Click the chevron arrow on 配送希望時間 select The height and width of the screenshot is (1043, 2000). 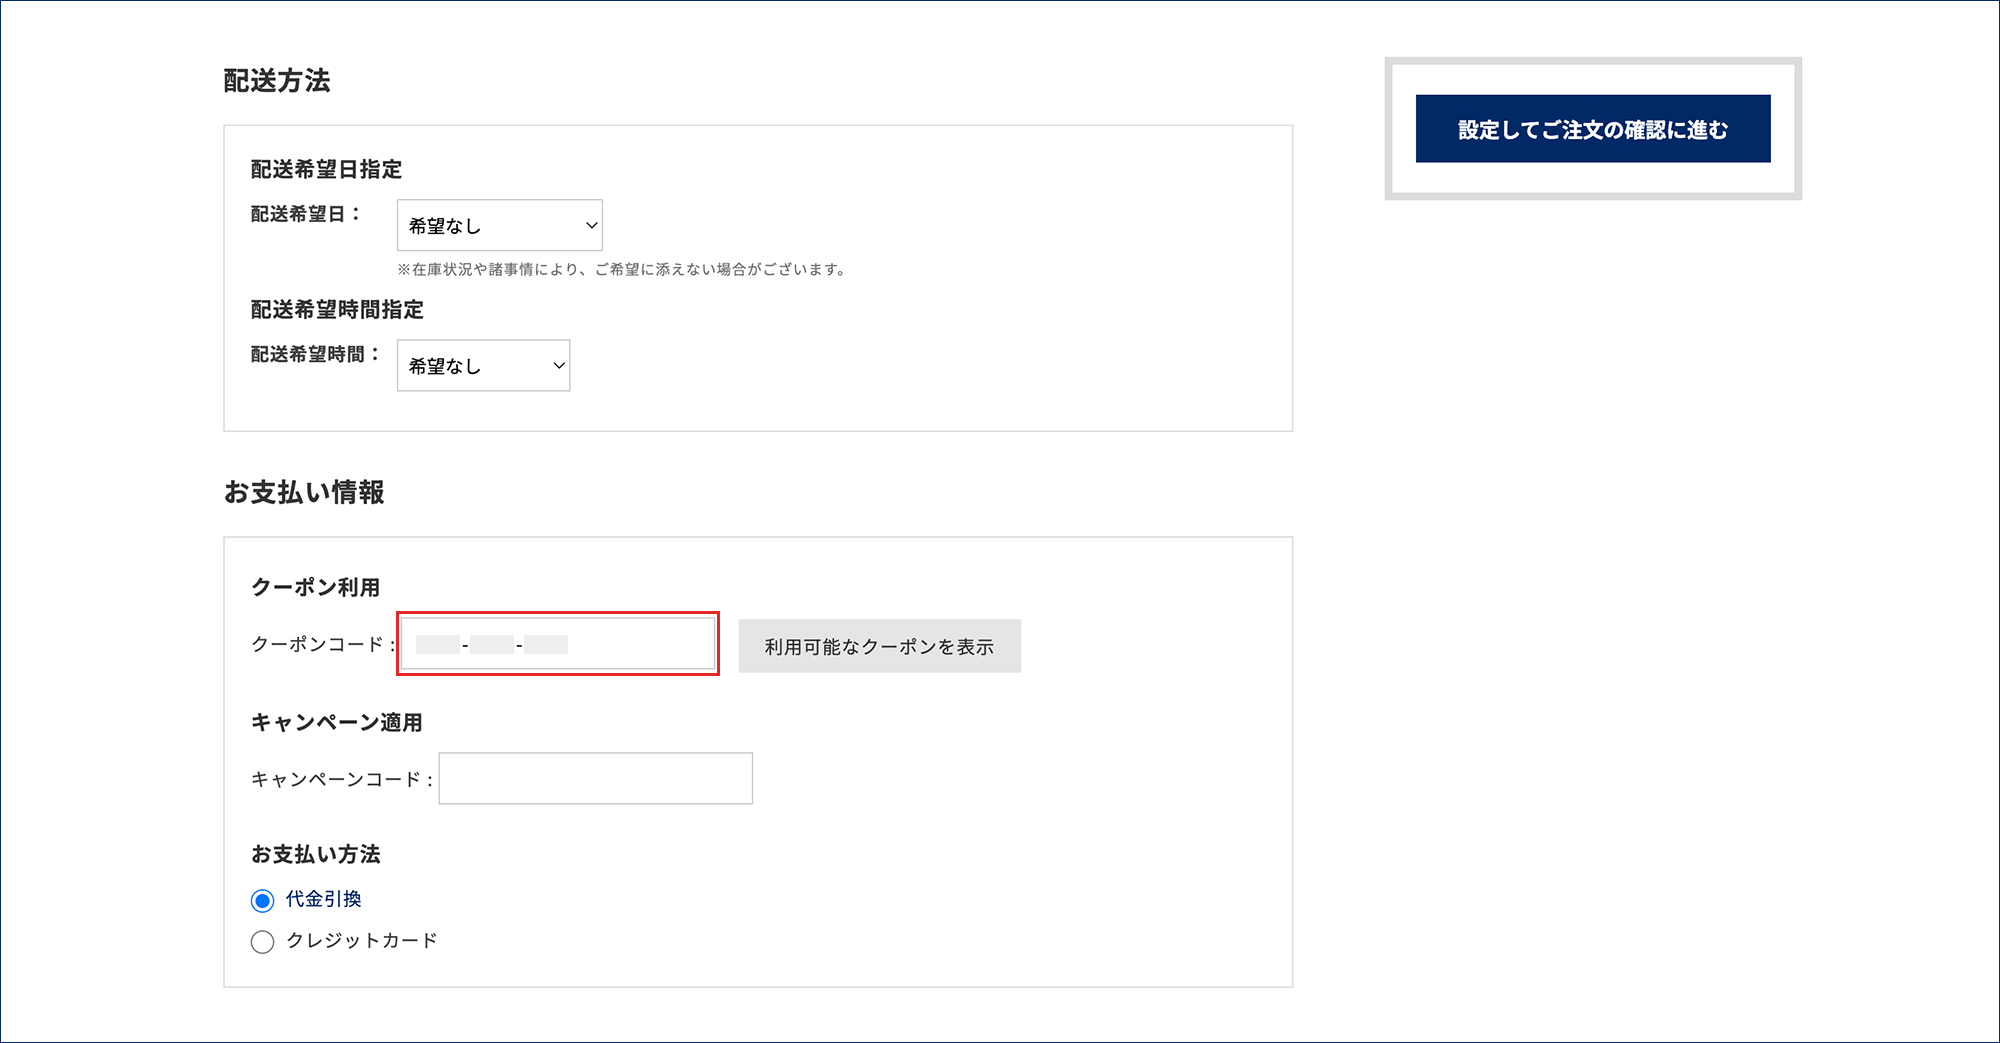click(x=559, y=366)
